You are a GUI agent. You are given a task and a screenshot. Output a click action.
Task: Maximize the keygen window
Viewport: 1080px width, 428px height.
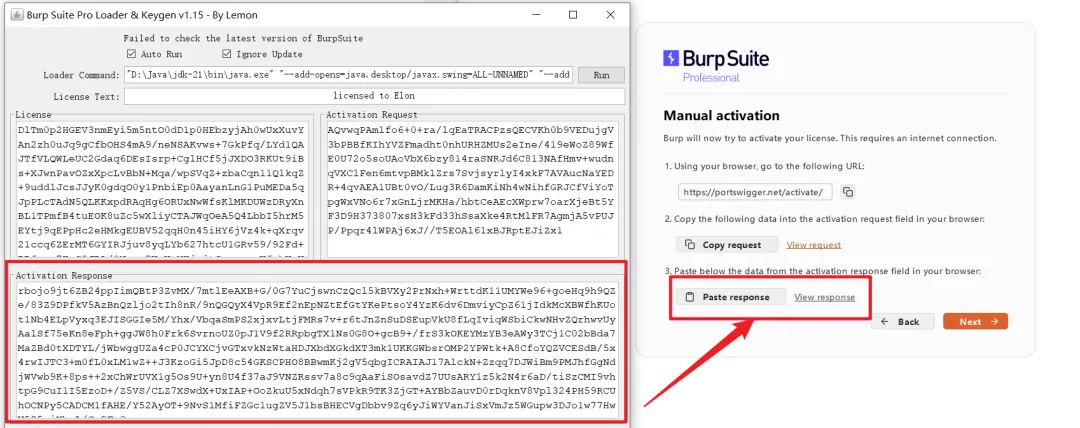[x=573, y=14]
